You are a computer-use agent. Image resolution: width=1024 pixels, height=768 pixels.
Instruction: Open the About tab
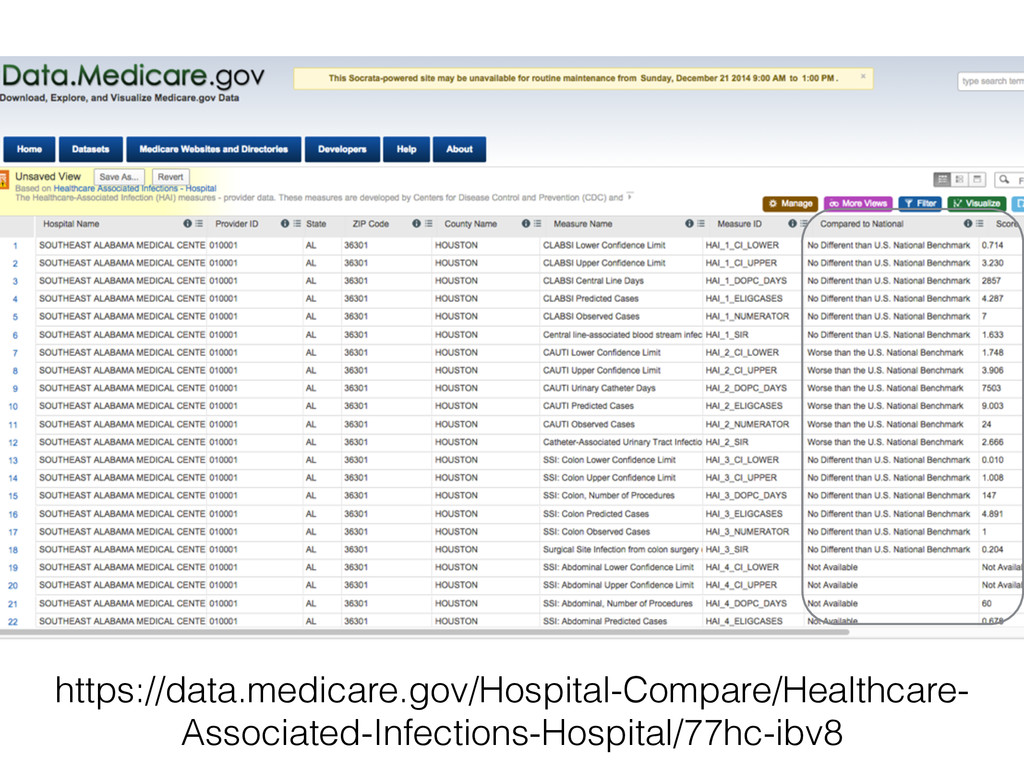pos(459,149)
